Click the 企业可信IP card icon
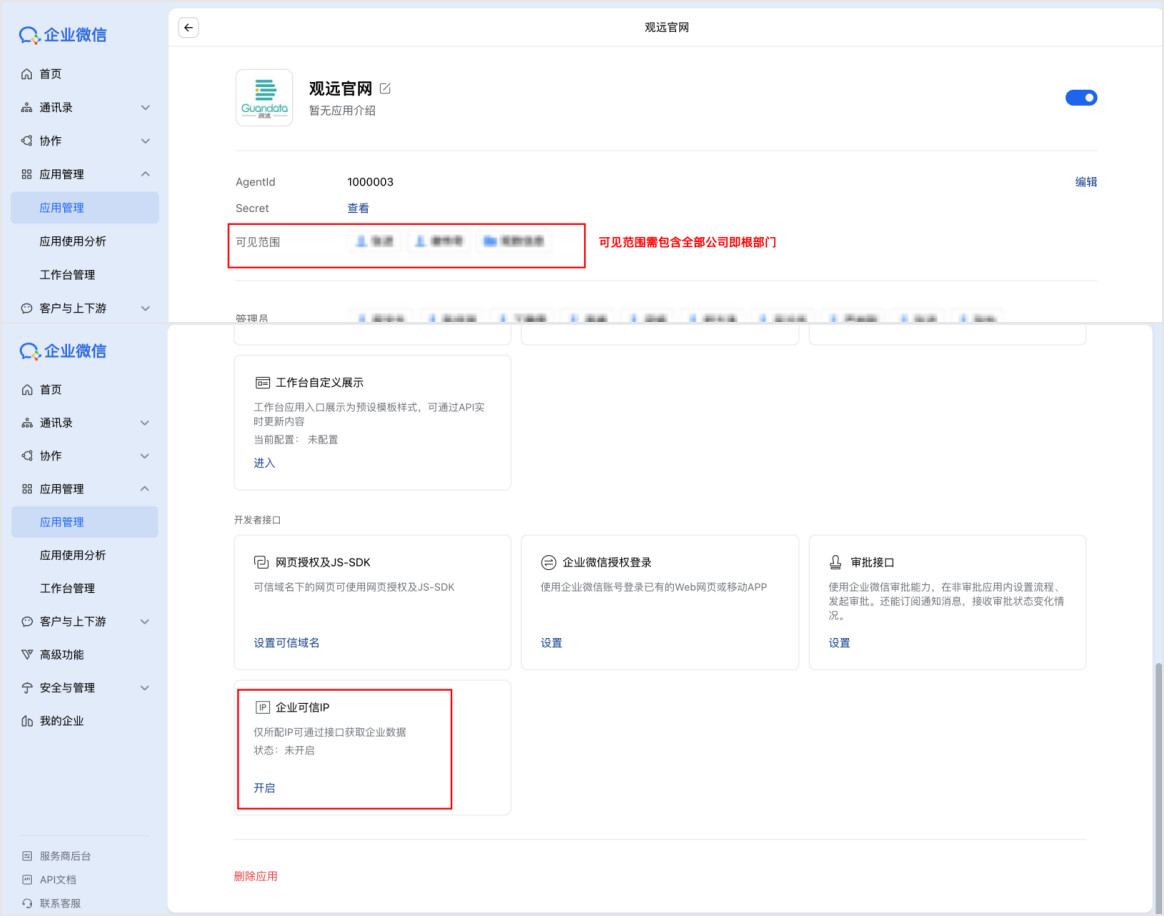 (263, 708)
